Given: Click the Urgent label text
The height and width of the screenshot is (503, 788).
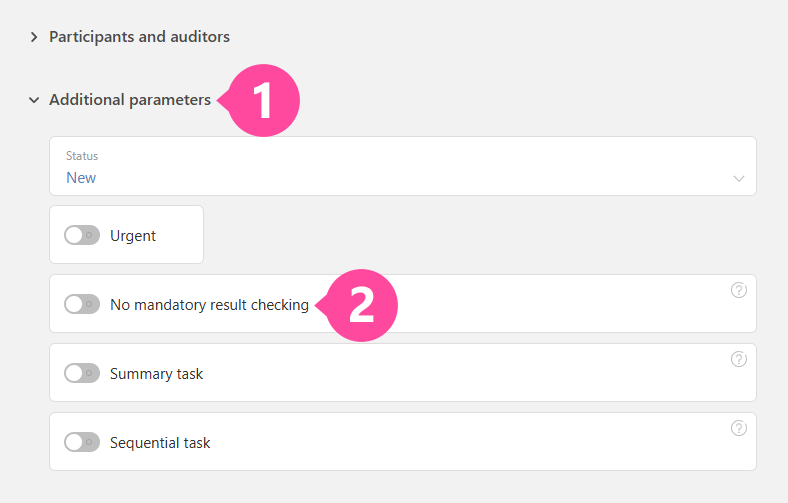Looking at the screenshot, I should 133,236.
